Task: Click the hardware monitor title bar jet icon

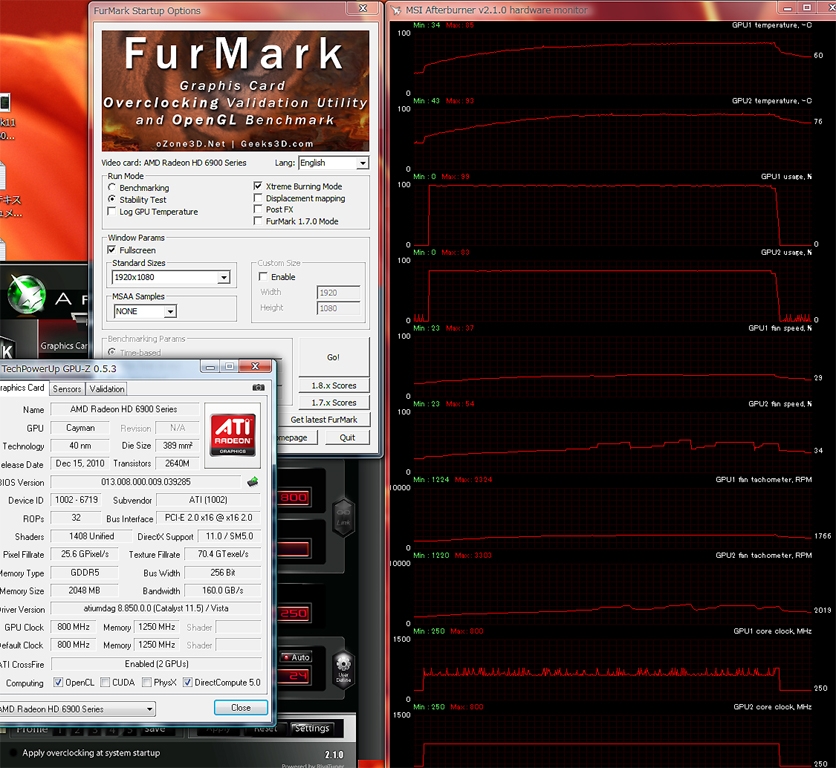Action: click(x=396, y=10)
